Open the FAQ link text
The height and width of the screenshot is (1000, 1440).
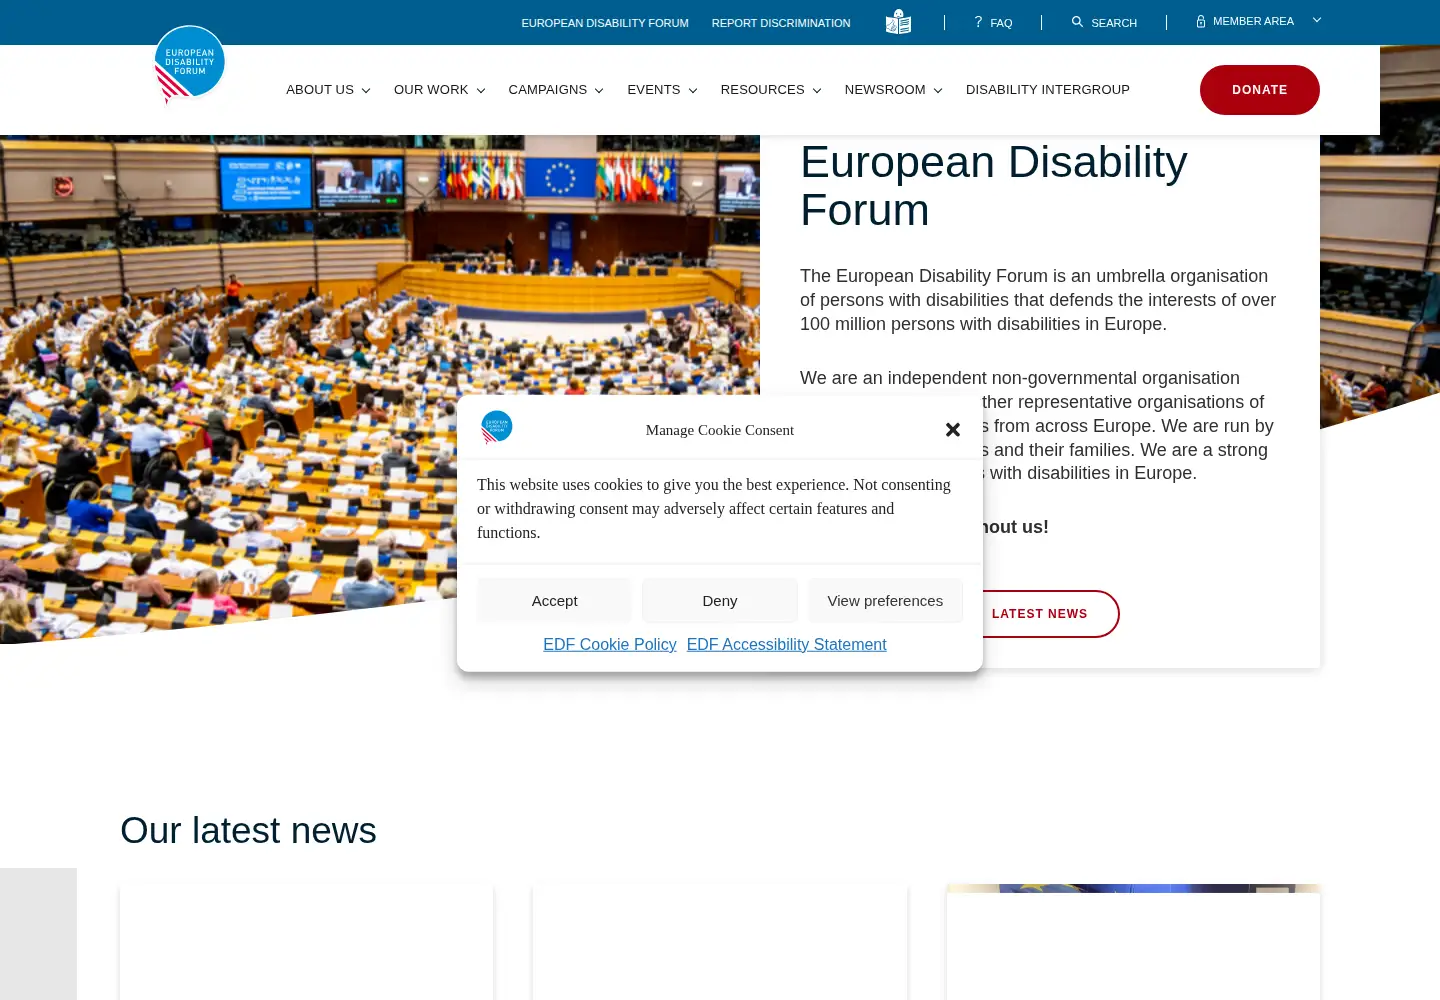click(1001, 23)
